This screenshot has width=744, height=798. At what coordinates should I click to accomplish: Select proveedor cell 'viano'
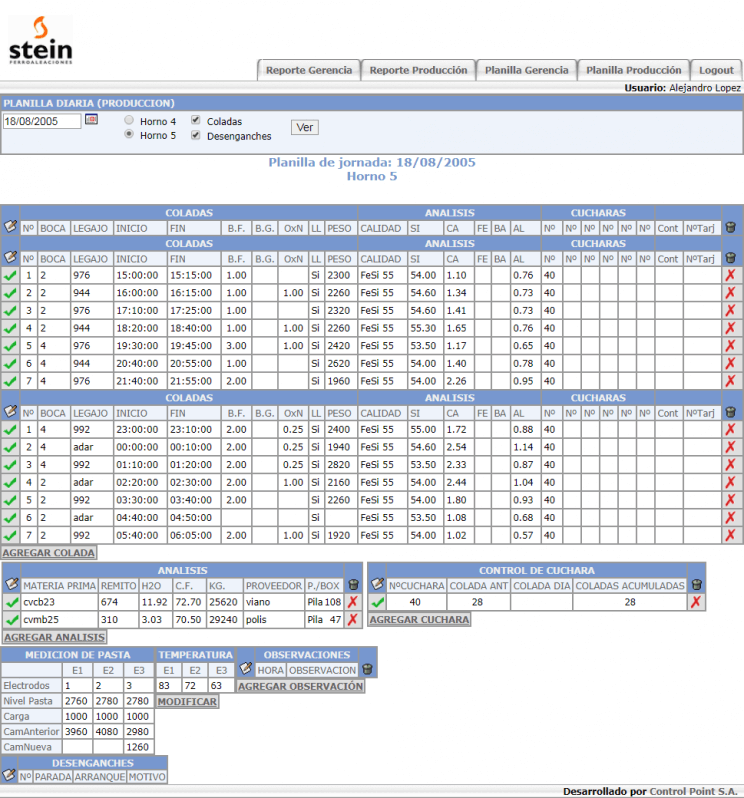point(274,602)
